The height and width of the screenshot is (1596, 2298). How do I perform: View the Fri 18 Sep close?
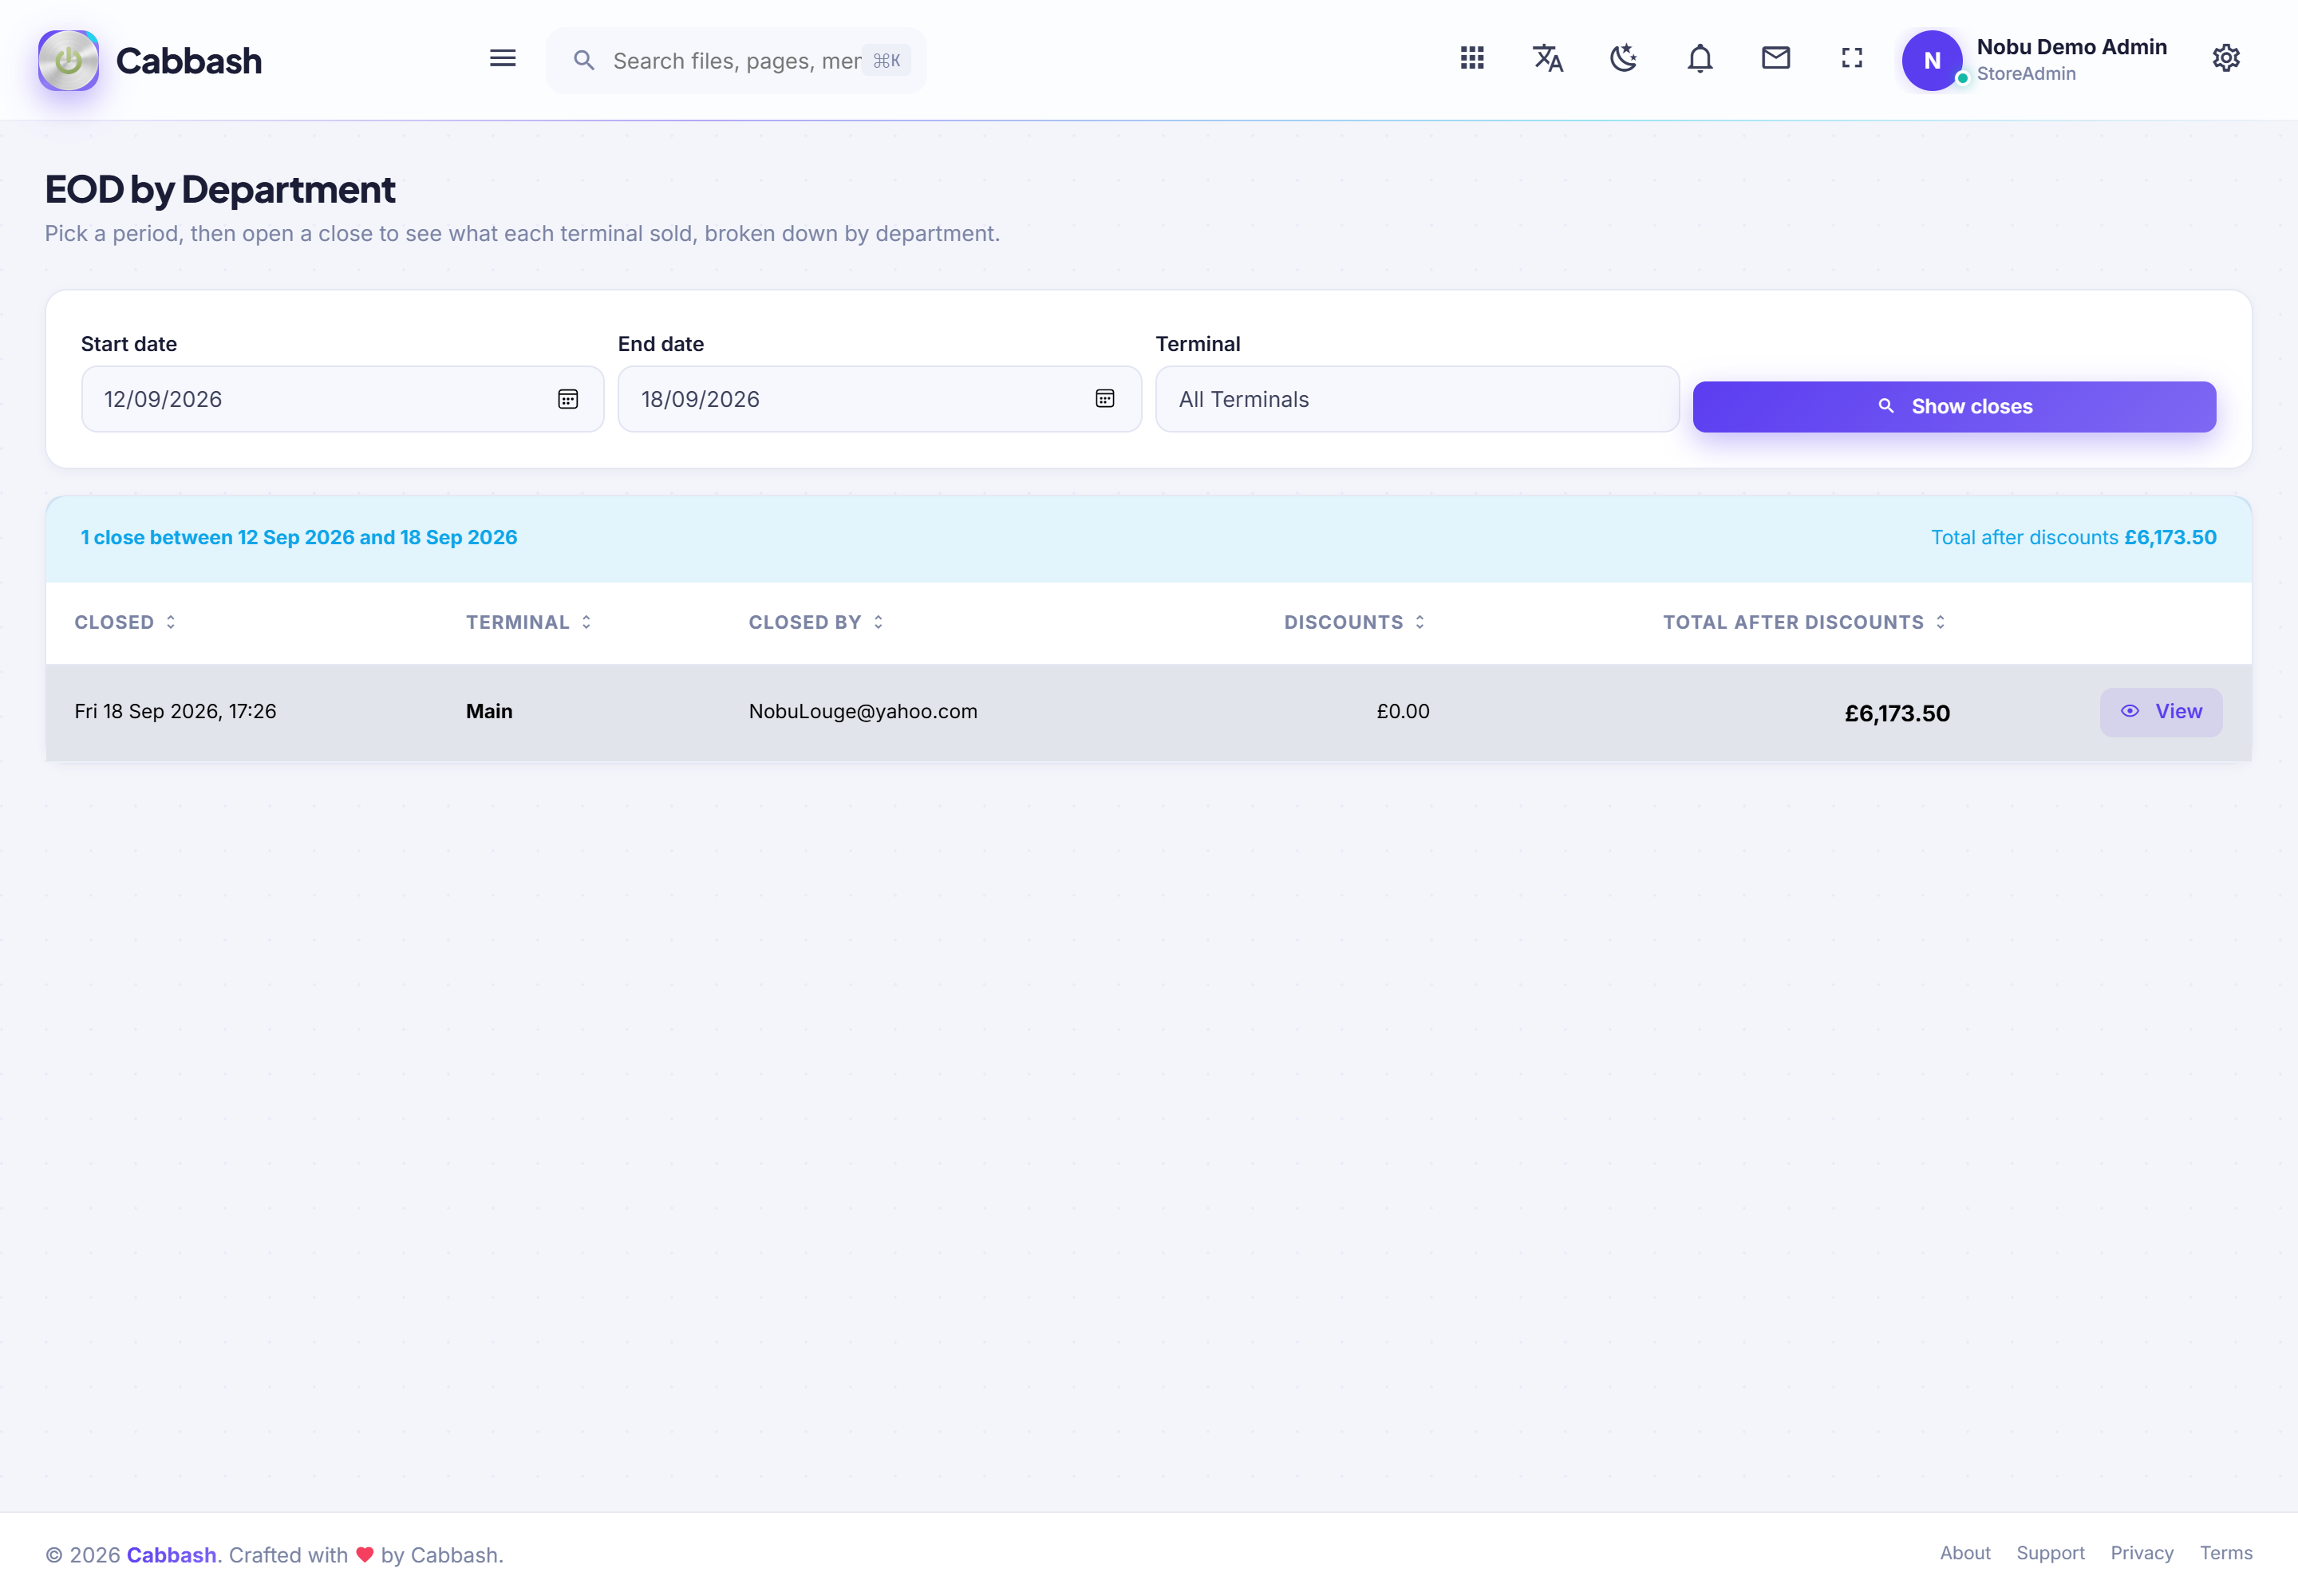[x=2161, y=712]
